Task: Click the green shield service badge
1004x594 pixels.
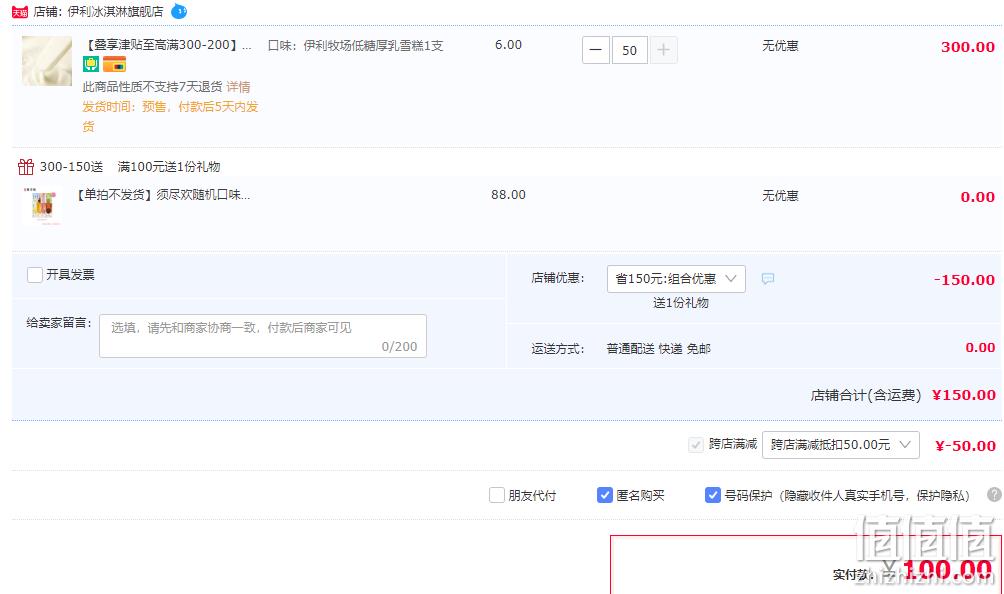Action: (x=91, y=64)
